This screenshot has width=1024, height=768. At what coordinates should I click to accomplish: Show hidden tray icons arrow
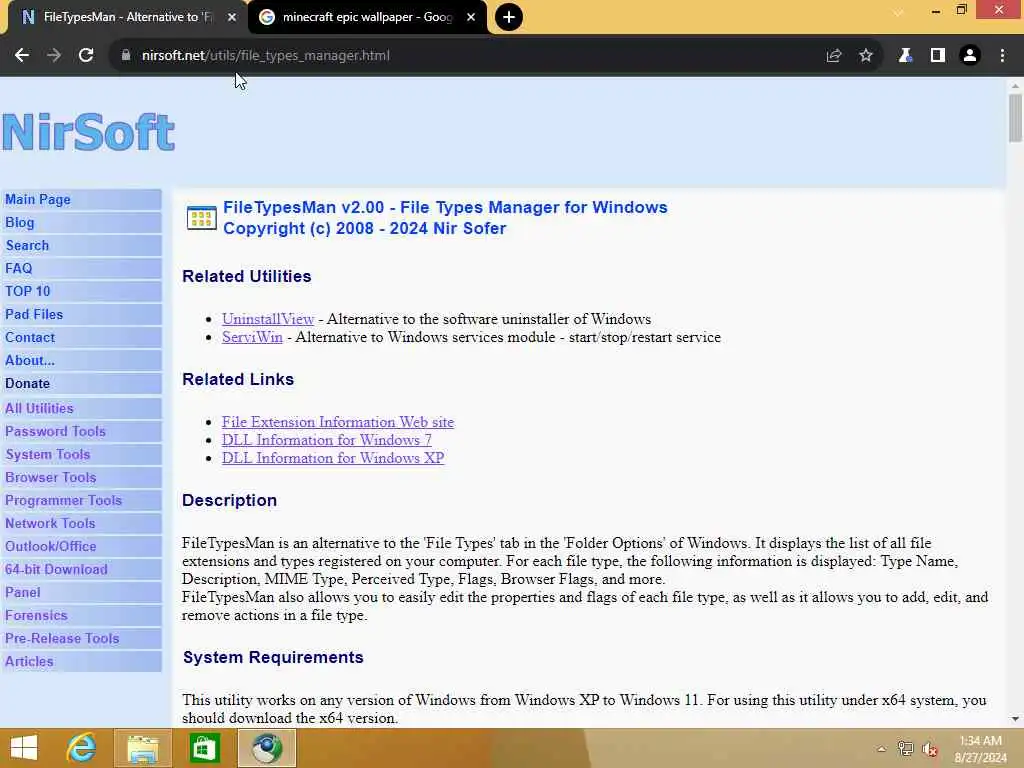coord(881,749)
